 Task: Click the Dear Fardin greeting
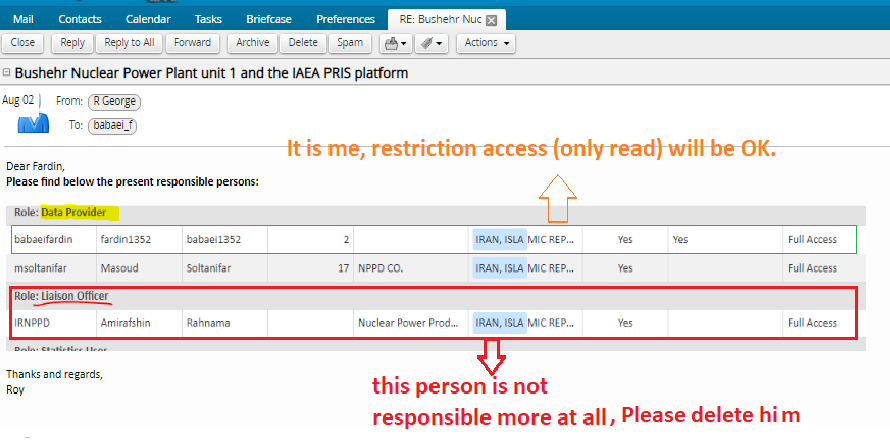[x=35, y=167]
